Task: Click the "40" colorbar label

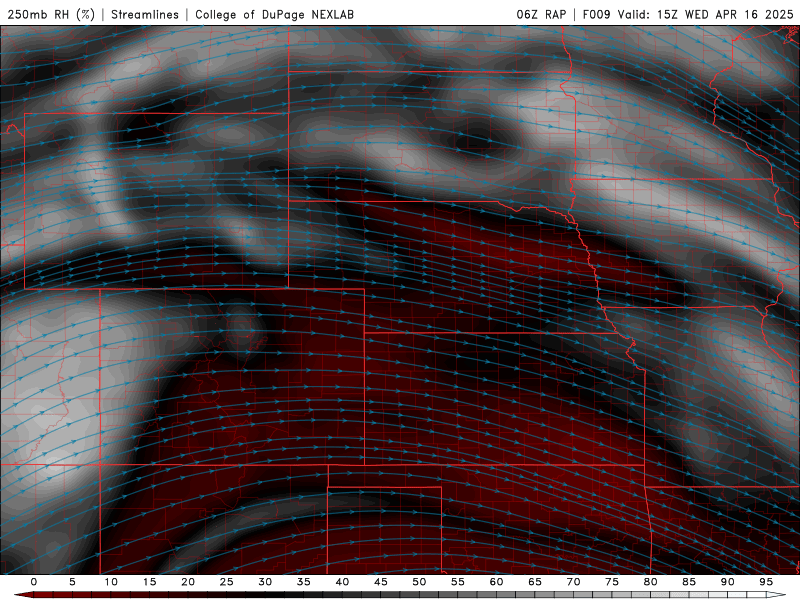Action: point(342,582)
